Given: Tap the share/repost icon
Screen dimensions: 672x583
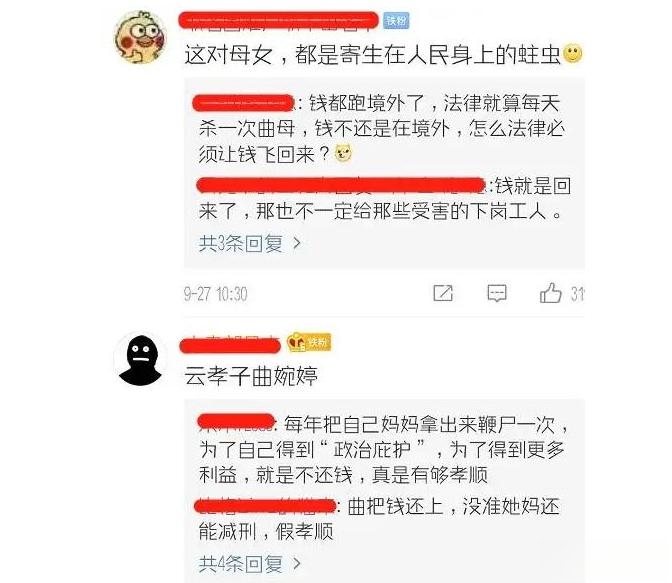Looking at the screenshot, I should 443,293.
